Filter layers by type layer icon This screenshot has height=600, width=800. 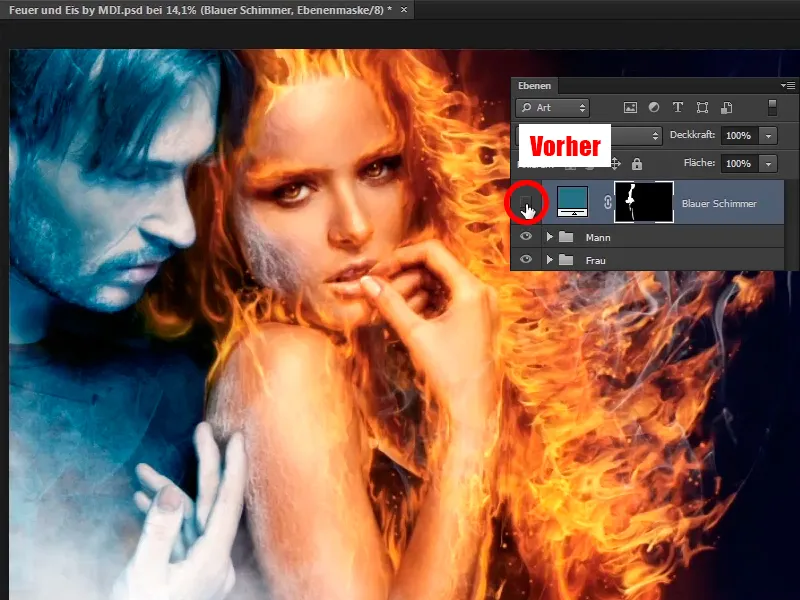point(678,107)
